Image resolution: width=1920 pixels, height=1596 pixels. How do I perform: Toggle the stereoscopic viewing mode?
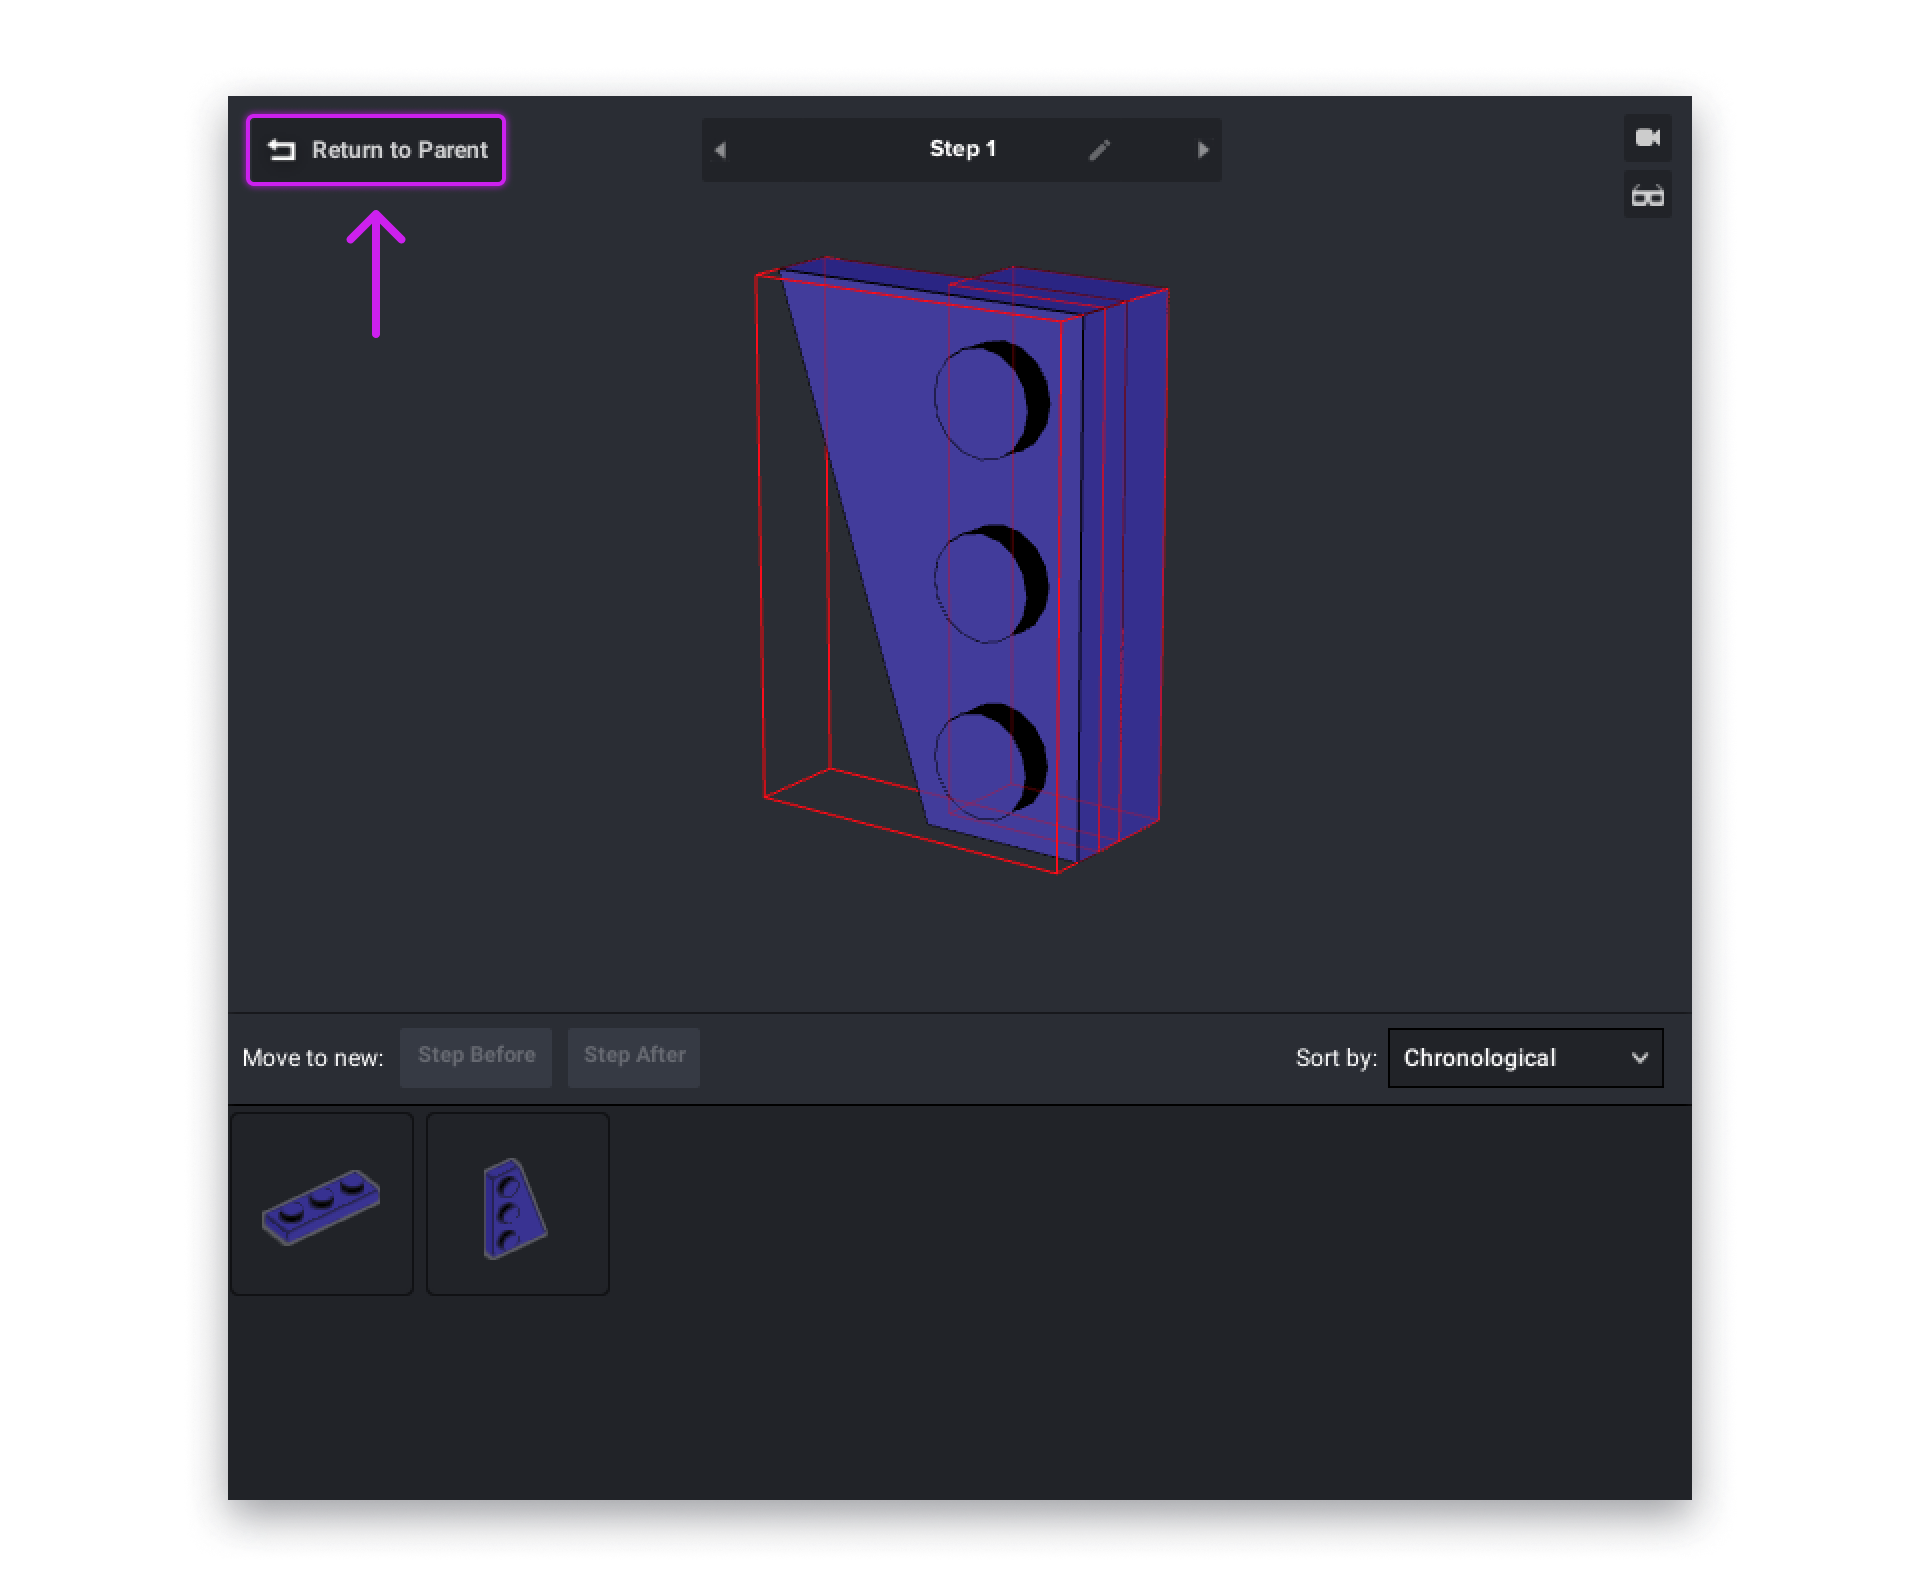[x=1647, y=194]
